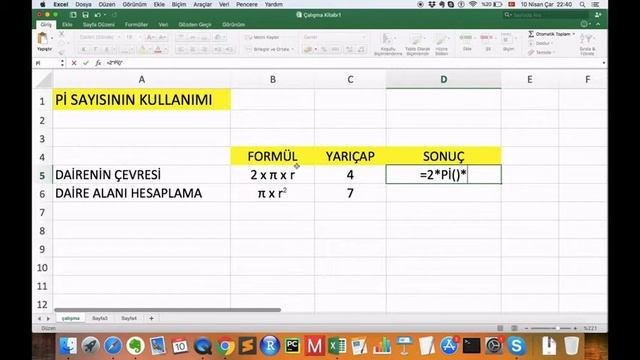Screen dimensions: 640x360
Task: Open Hücre Stilleri icon
Action: click(441, 40)
